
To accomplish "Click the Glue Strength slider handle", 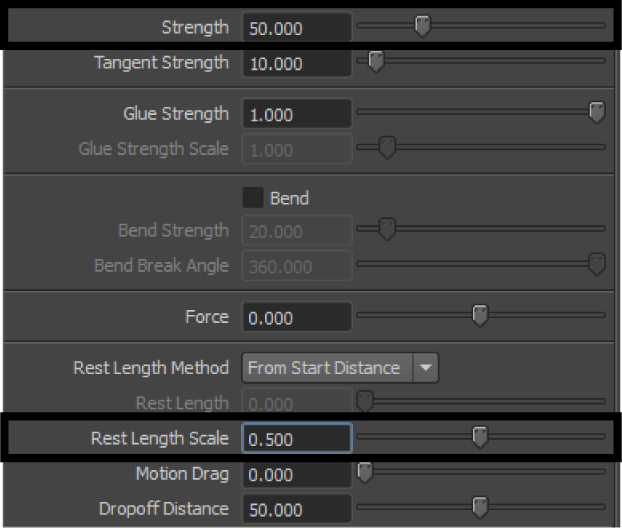I will [597, 113].
